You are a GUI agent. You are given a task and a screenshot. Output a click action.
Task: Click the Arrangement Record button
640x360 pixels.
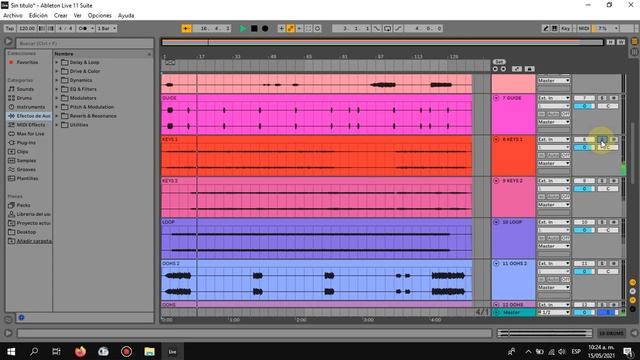265,28
